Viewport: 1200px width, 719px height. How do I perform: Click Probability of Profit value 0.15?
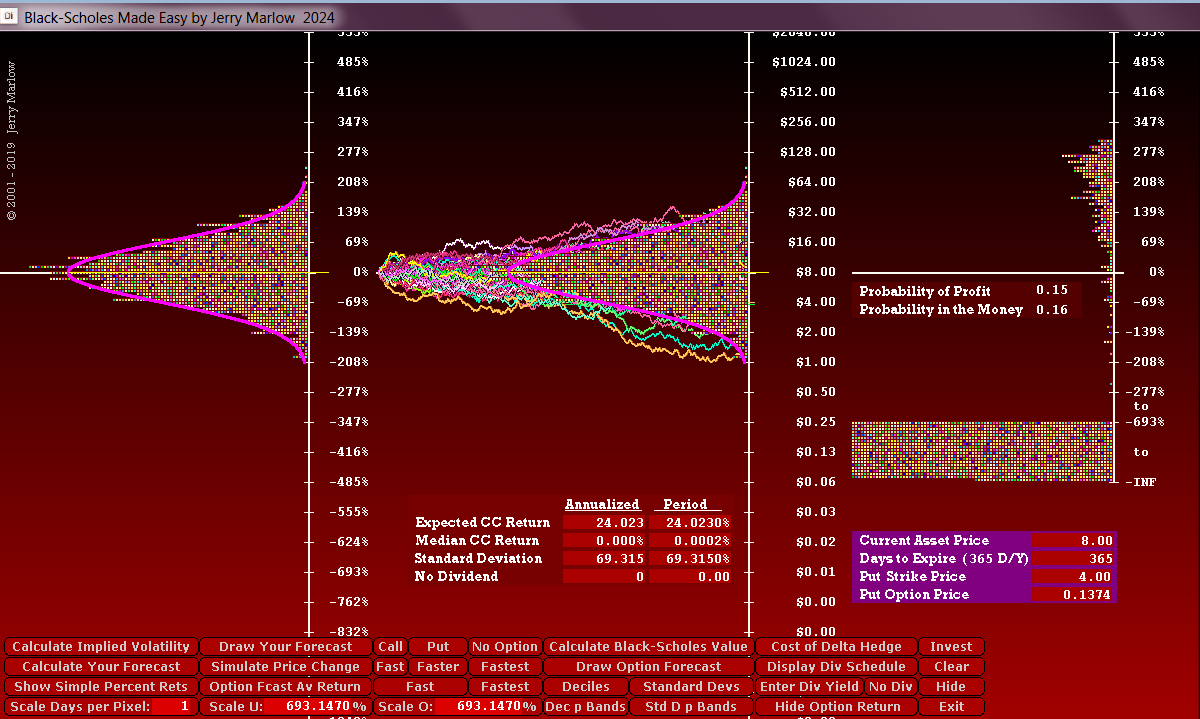(1053, 291)
